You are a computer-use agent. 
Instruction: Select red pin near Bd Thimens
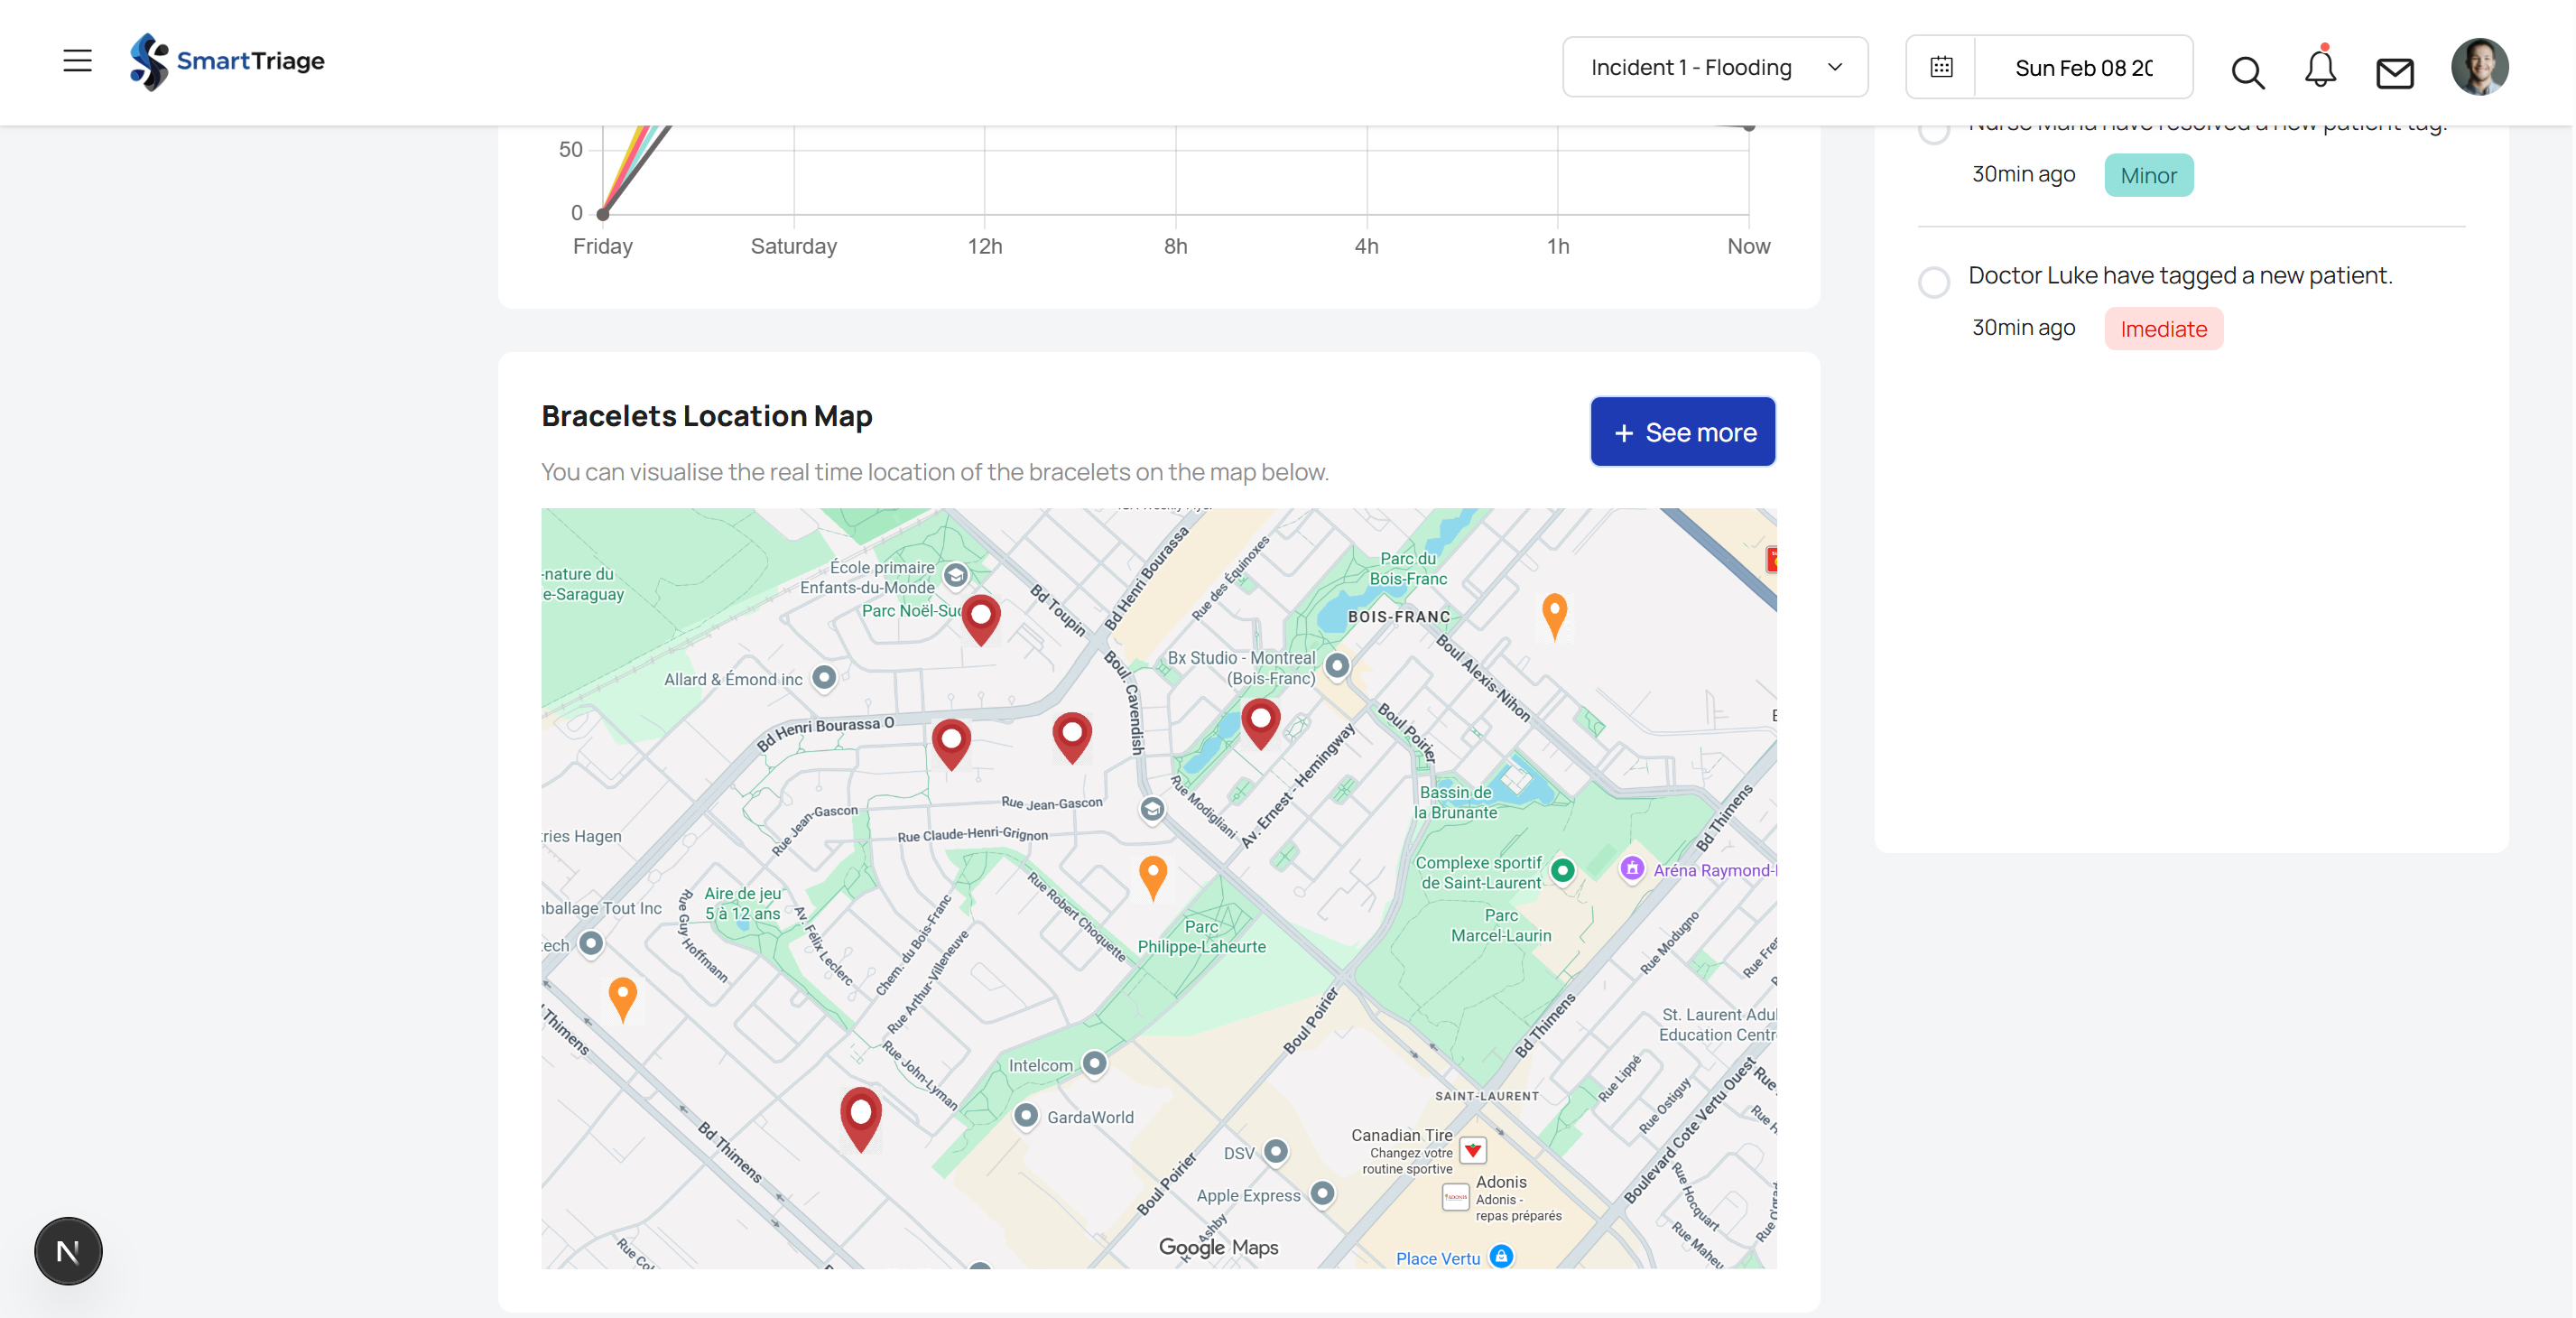860,1115
